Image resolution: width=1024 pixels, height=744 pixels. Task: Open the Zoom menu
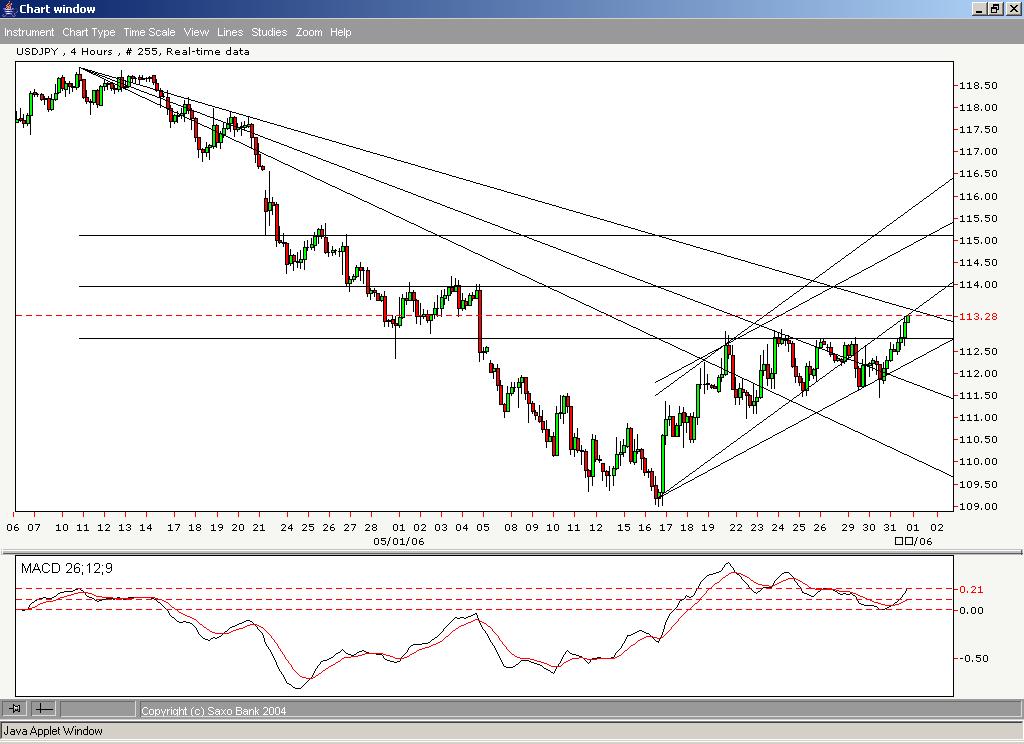pos(308,32)
